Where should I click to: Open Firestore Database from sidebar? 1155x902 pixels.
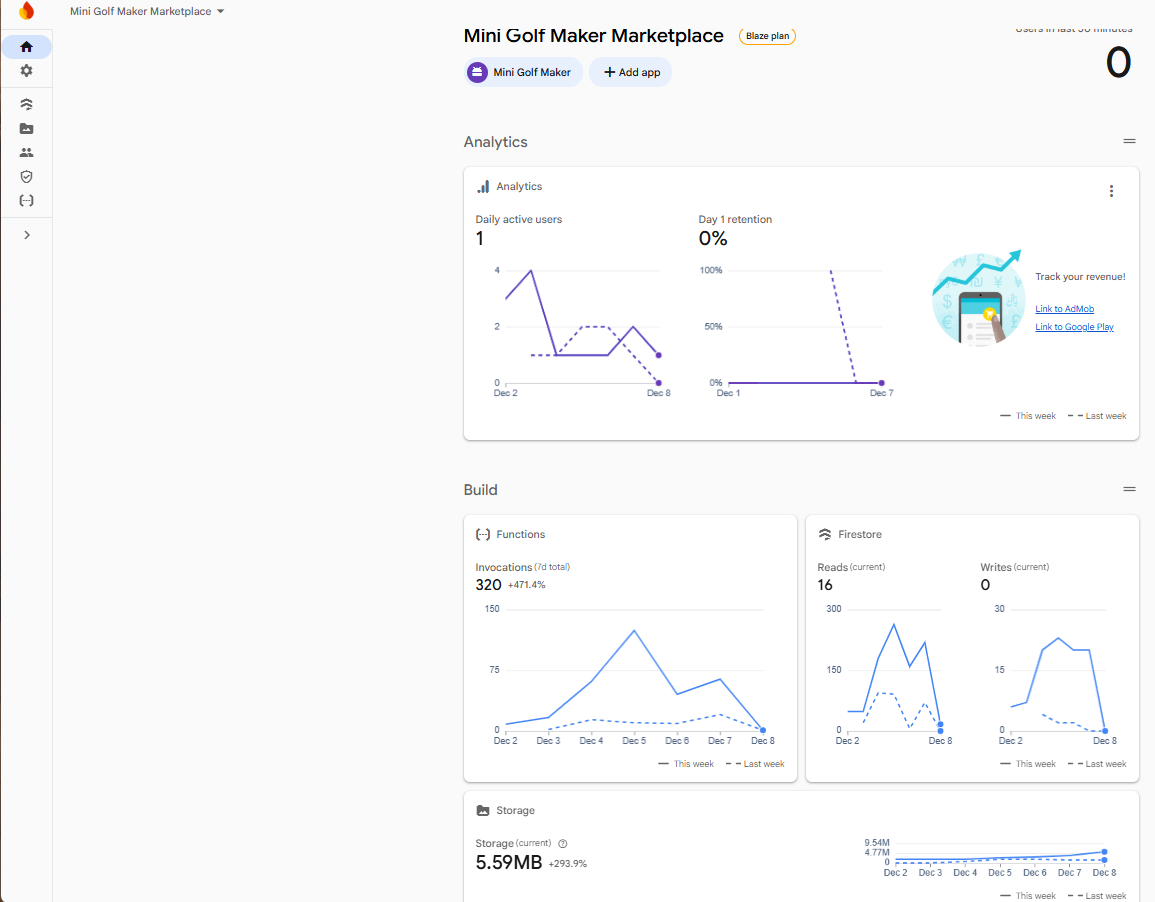tap(27, 104)
